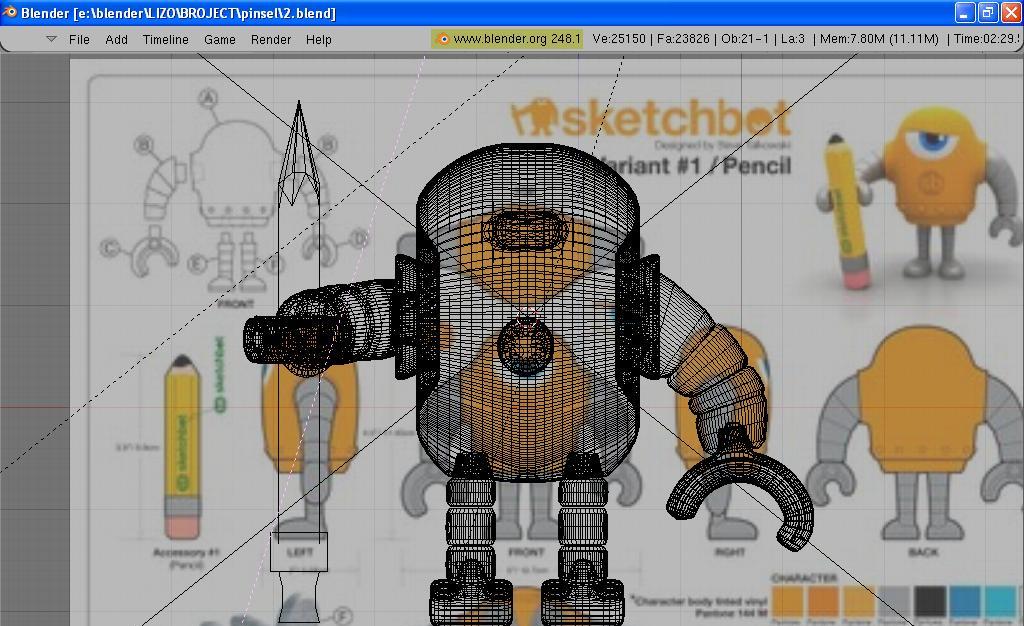Image resolution: width=1024 pixels, height=626 pixels.
Task: Open the Timeline menu
Action: (165, 39)
